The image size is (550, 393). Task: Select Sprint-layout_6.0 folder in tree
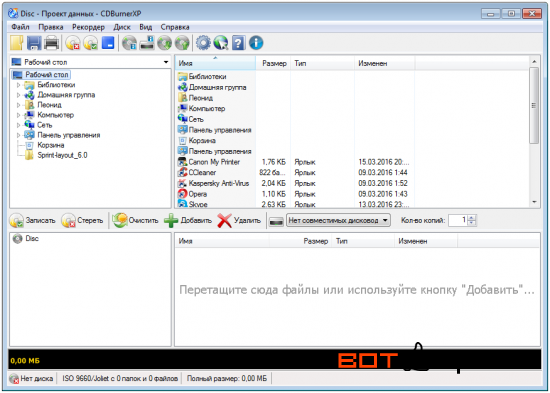(x=62, y=155)
